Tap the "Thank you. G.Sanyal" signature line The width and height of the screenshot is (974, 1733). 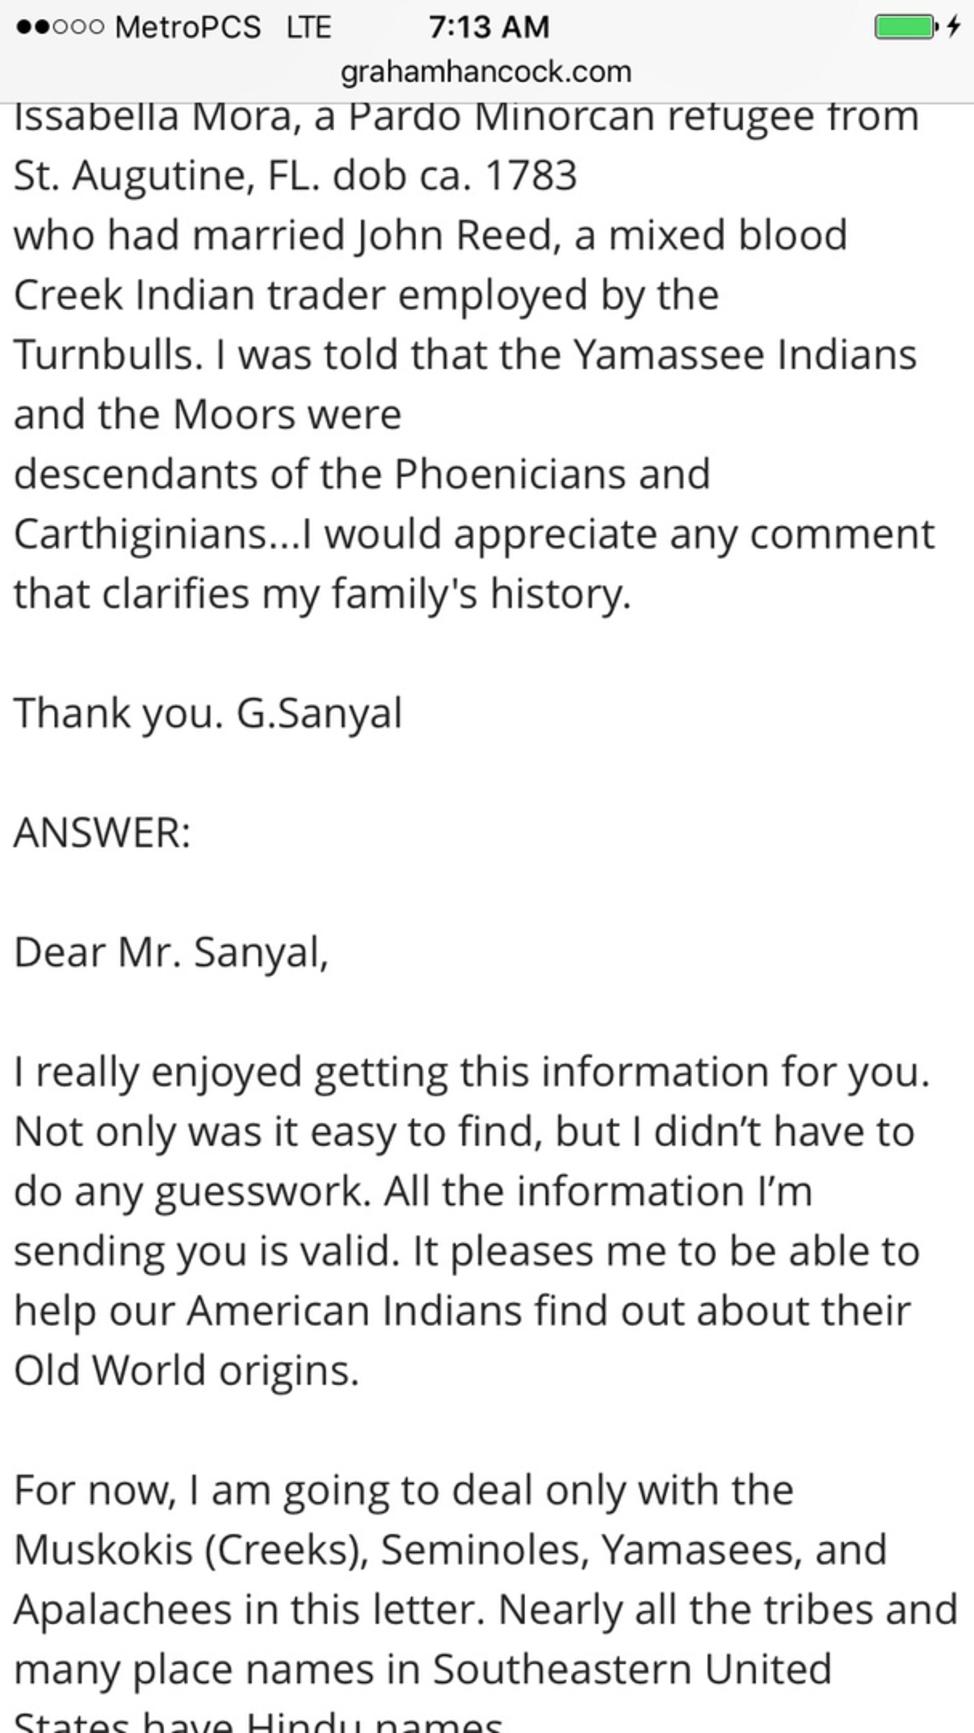point(208,714)
